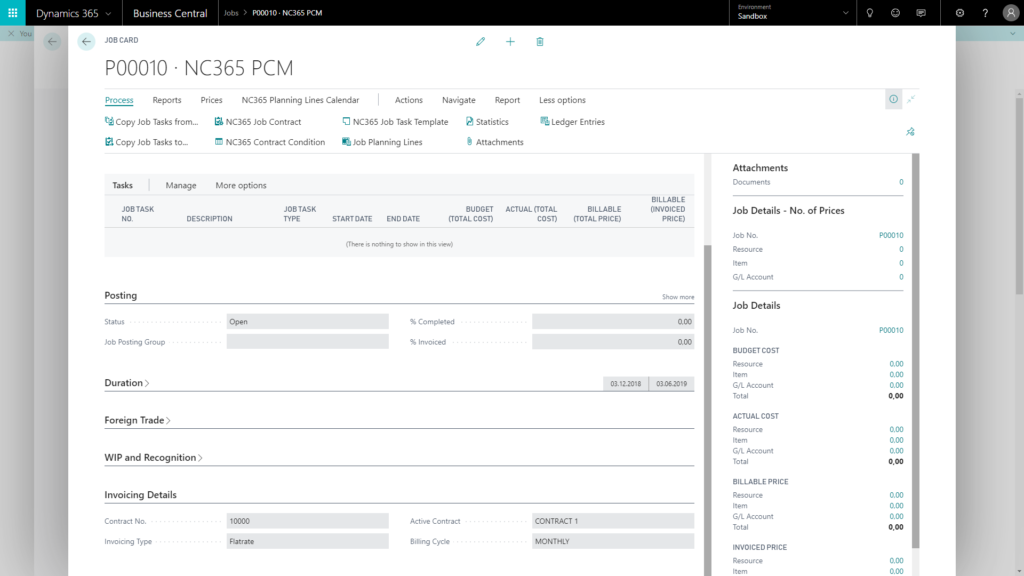Open the settings gear icon

(959, 12)
